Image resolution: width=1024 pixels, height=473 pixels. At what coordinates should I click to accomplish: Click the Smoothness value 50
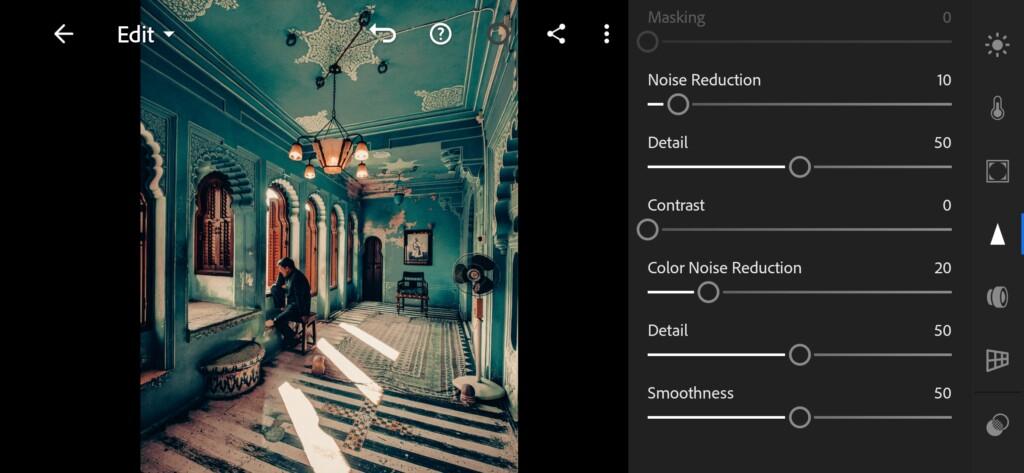click(942, 393)
